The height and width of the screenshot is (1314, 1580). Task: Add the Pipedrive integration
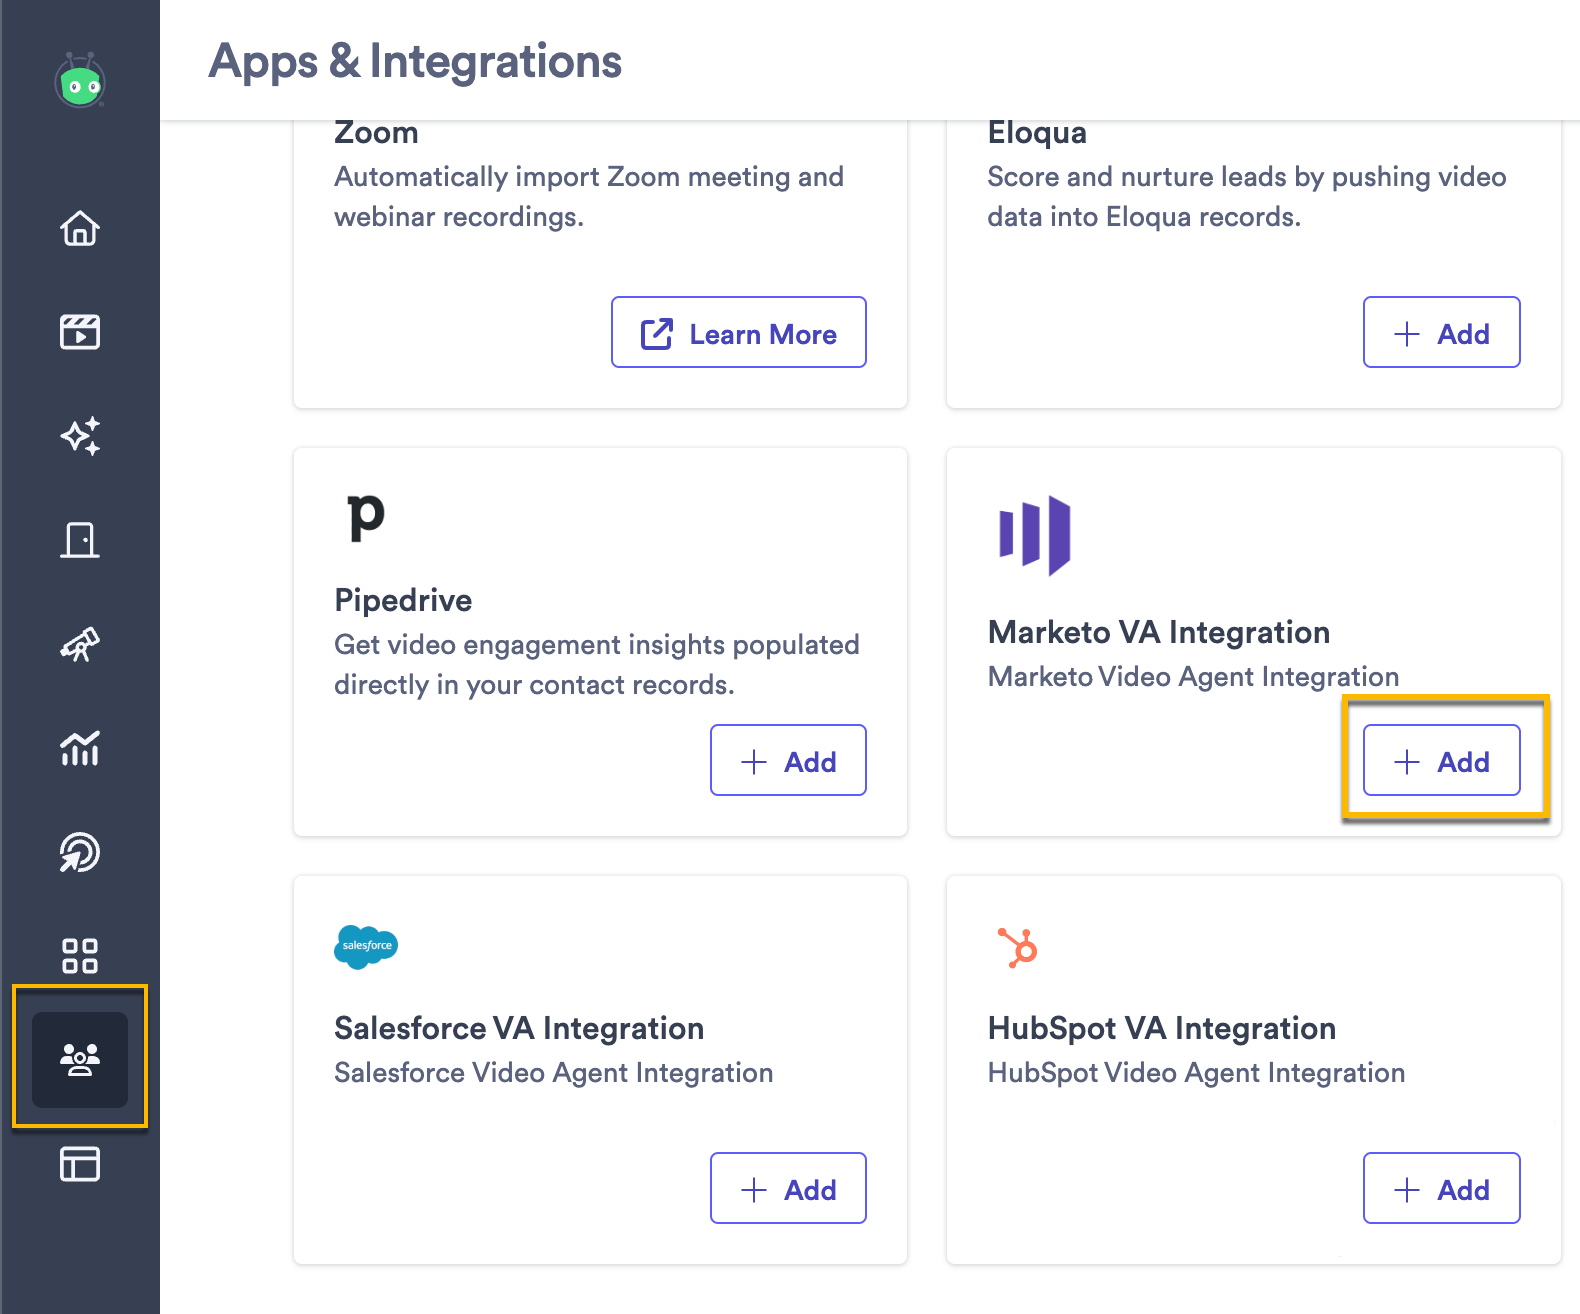pos(788,760)
